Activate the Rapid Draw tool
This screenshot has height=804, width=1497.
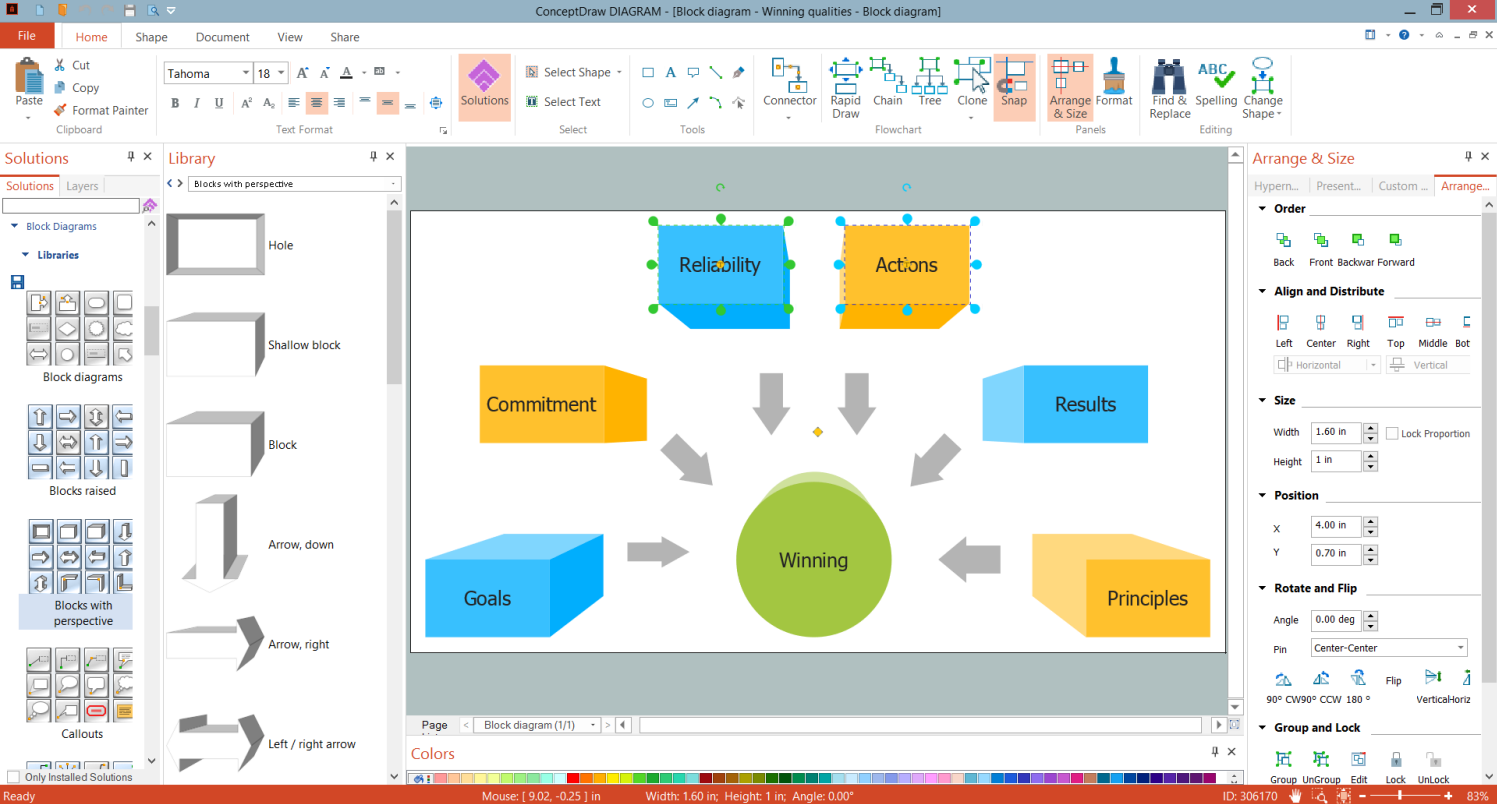click(x=845, y=87)
